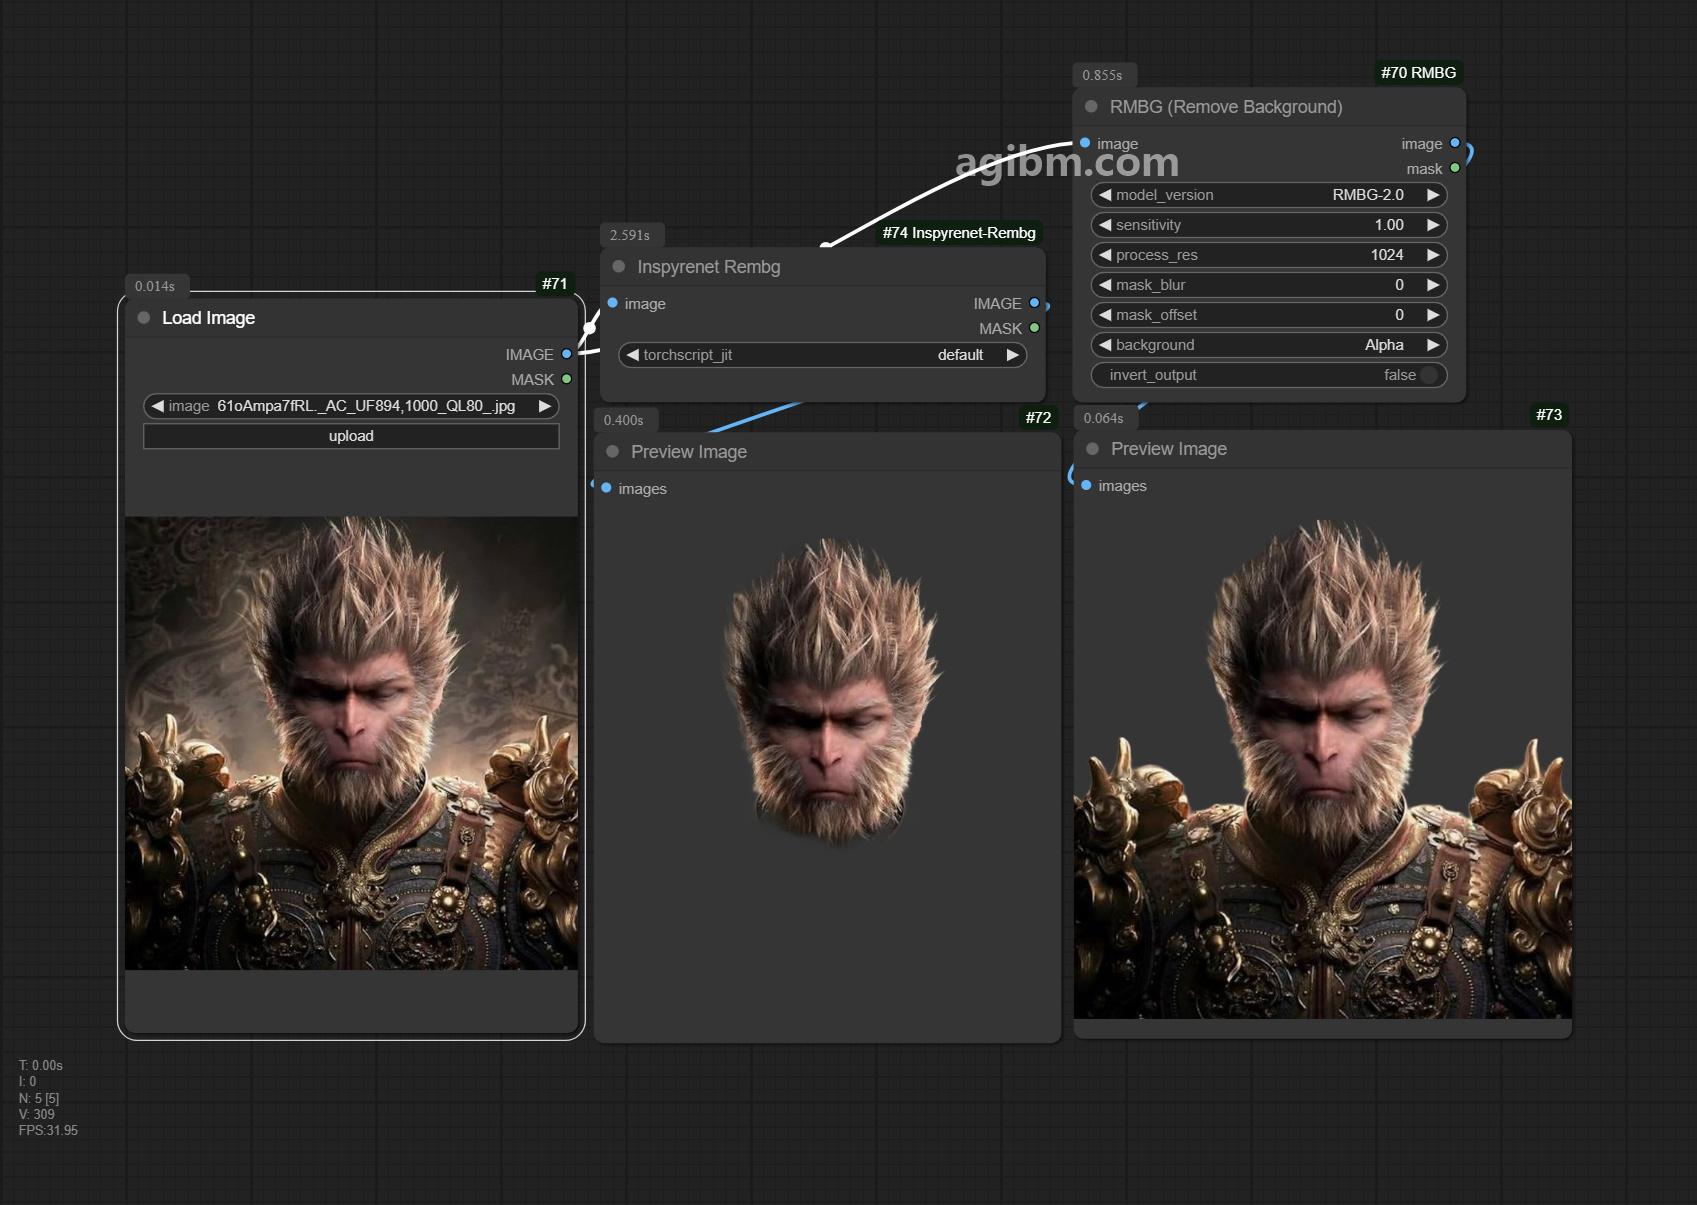Switch background to previous option
The image size is (1697, 1205).
click(x=1105, y=345)
